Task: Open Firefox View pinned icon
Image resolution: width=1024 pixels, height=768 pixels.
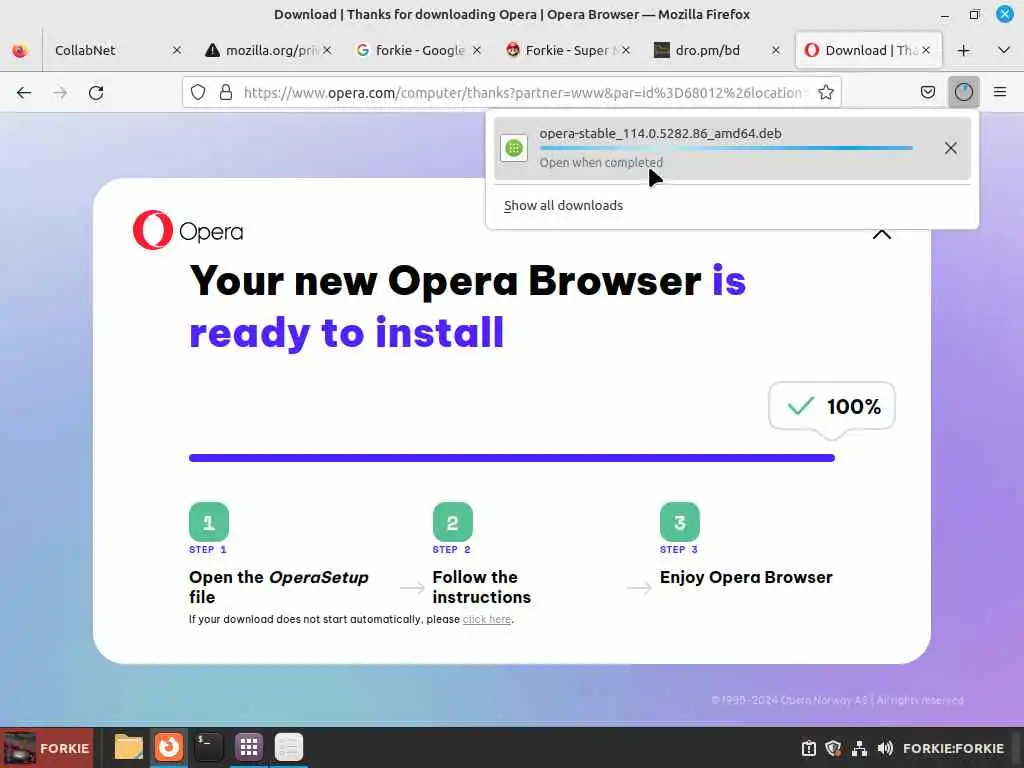Action: [x=20, y=50]
